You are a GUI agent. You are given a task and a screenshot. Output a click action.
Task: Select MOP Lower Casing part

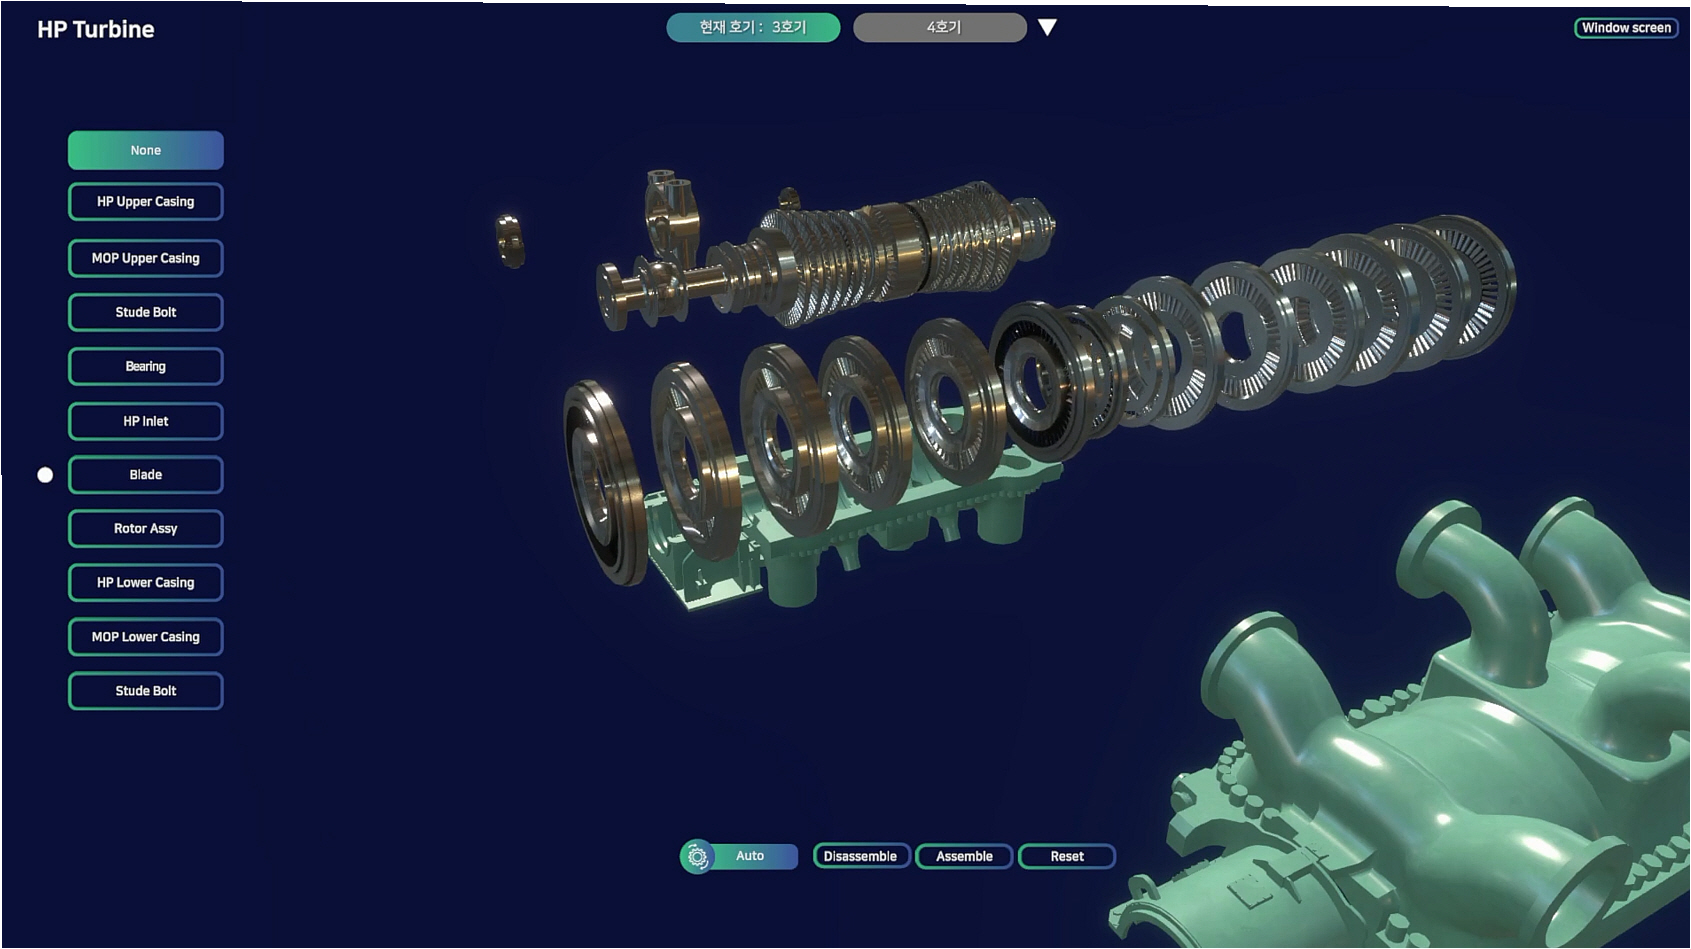coord(146,637)
